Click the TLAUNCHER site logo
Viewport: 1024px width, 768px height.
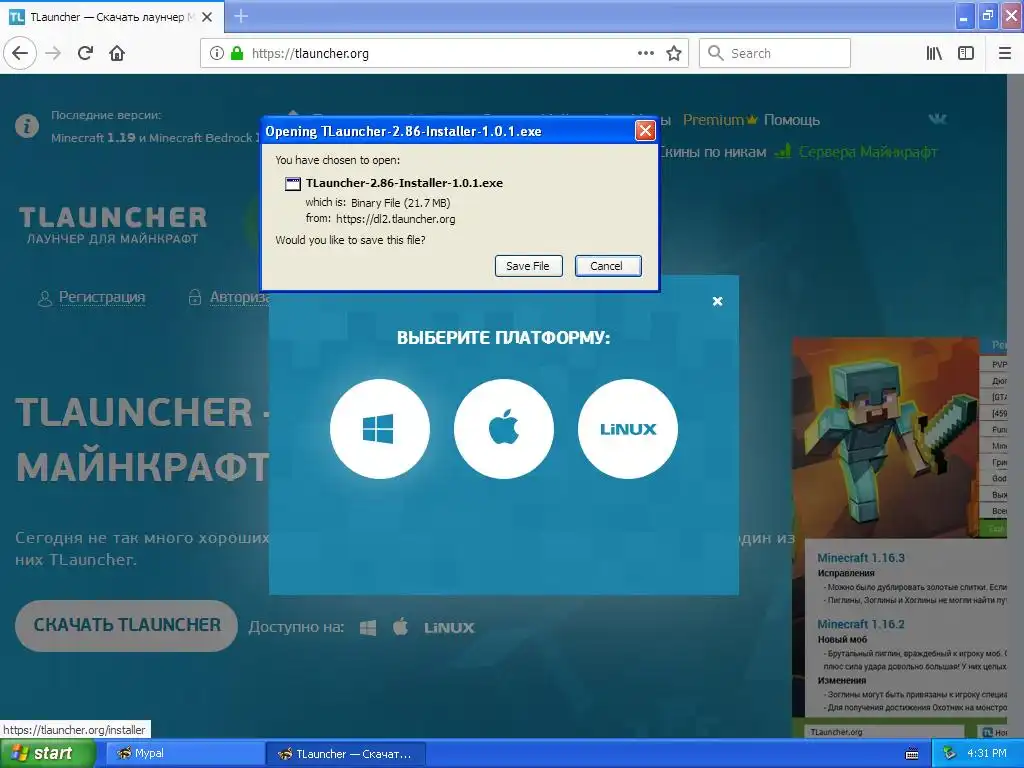pyautogui.click(x=112, y=224)
